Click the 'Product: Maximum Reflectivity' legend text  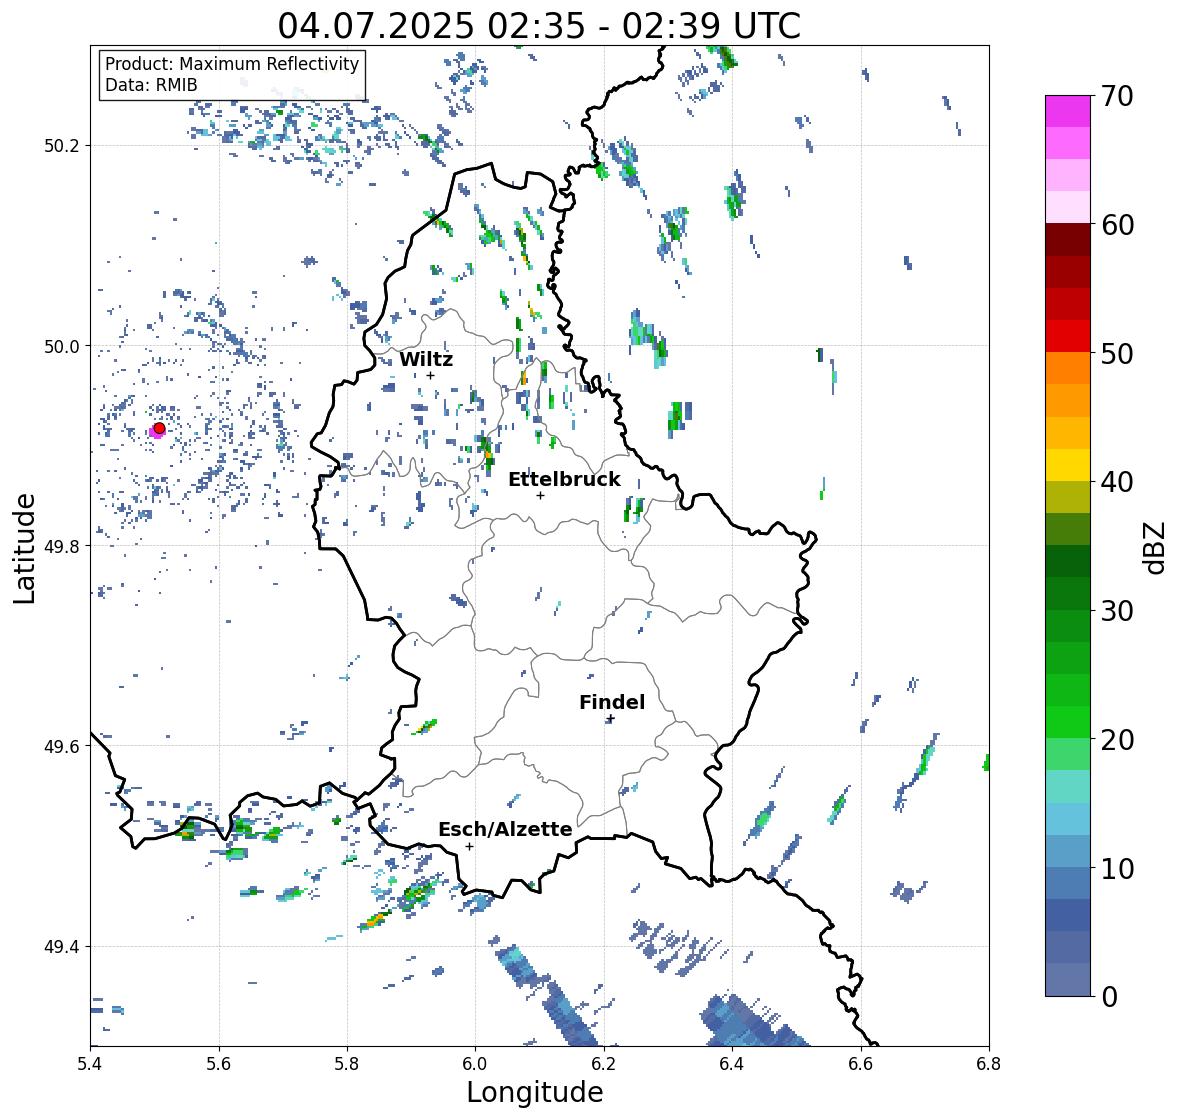coord(232,64)
